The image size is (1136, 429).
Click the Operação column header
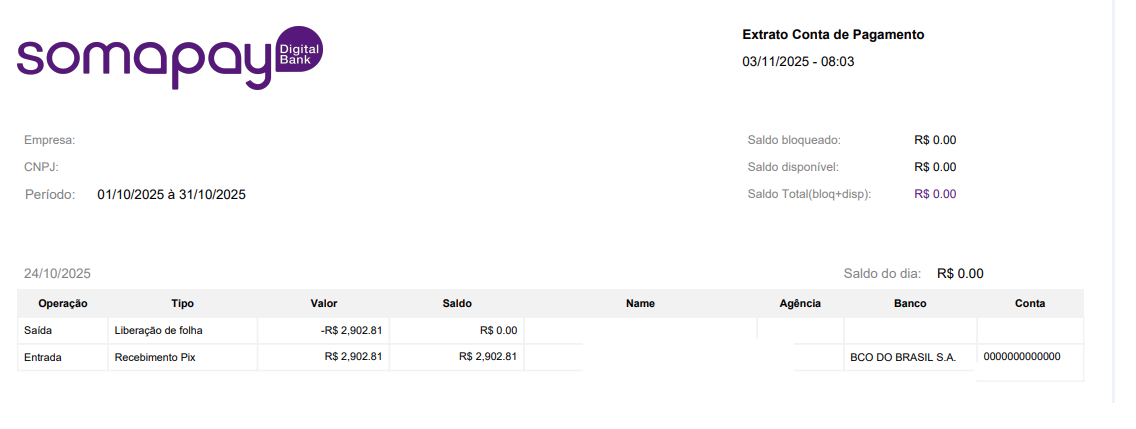(63, 304)
